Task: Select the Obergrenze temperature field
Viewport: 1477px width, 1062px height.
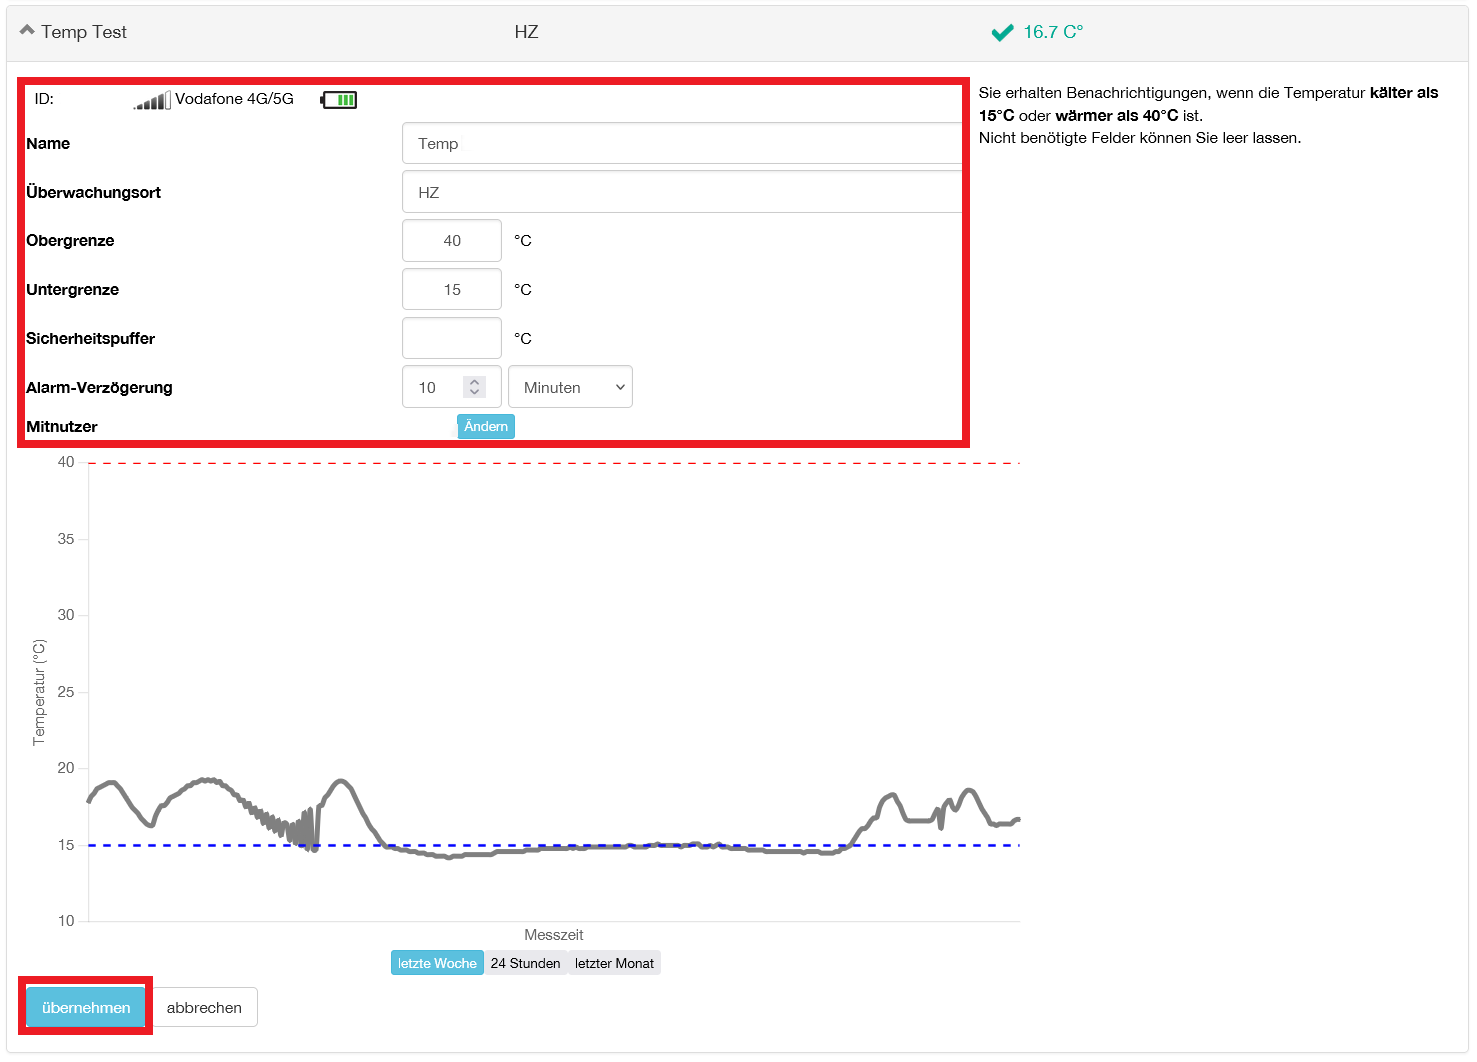Action: pyautogui.click(x=452, y=241)
